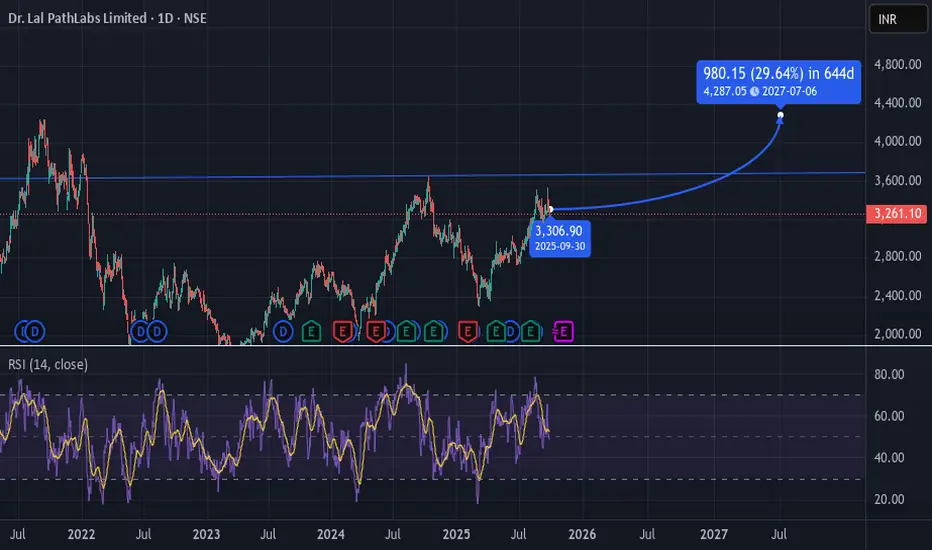Open the INR currency selector
932x550 pixels.
[x=897, y=19]
